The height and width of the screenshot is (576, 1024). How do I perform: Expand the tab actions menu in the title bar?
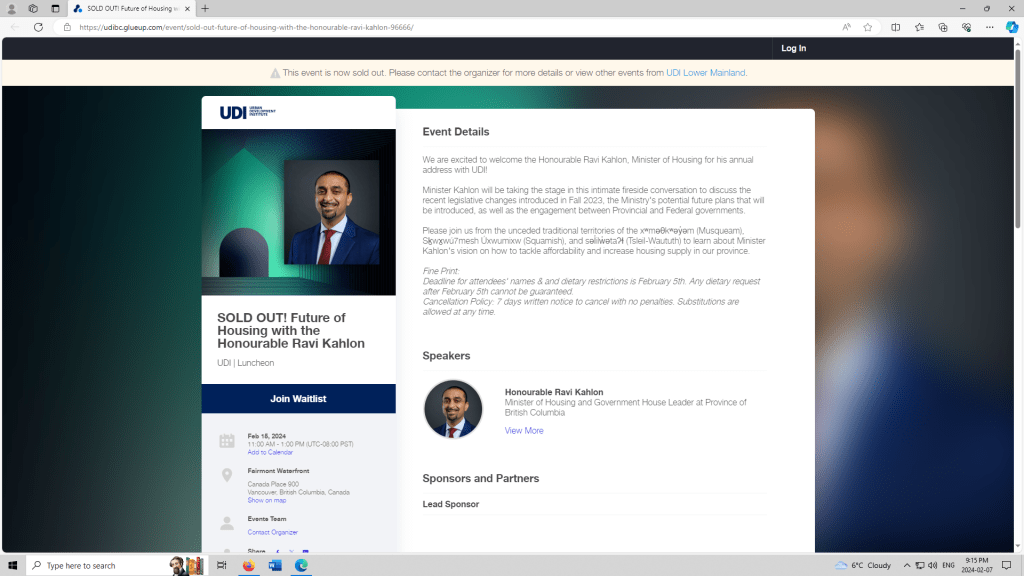(x=55, y=8)
